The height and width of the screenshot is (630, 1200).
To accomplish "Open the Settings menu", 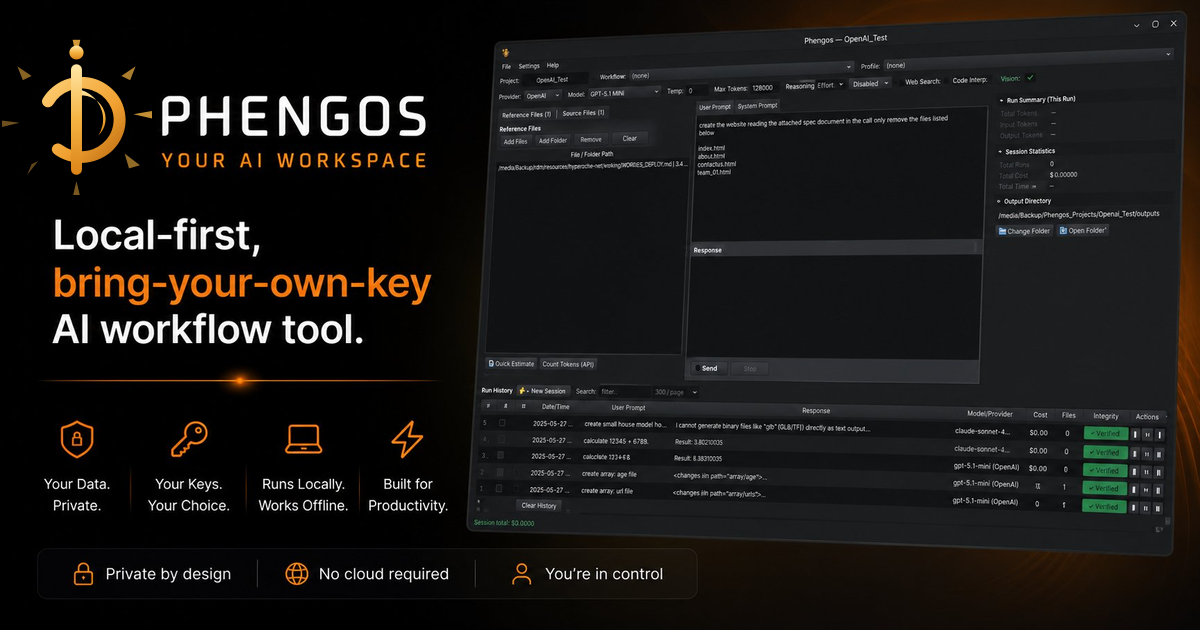I will [x=528, y=66].
